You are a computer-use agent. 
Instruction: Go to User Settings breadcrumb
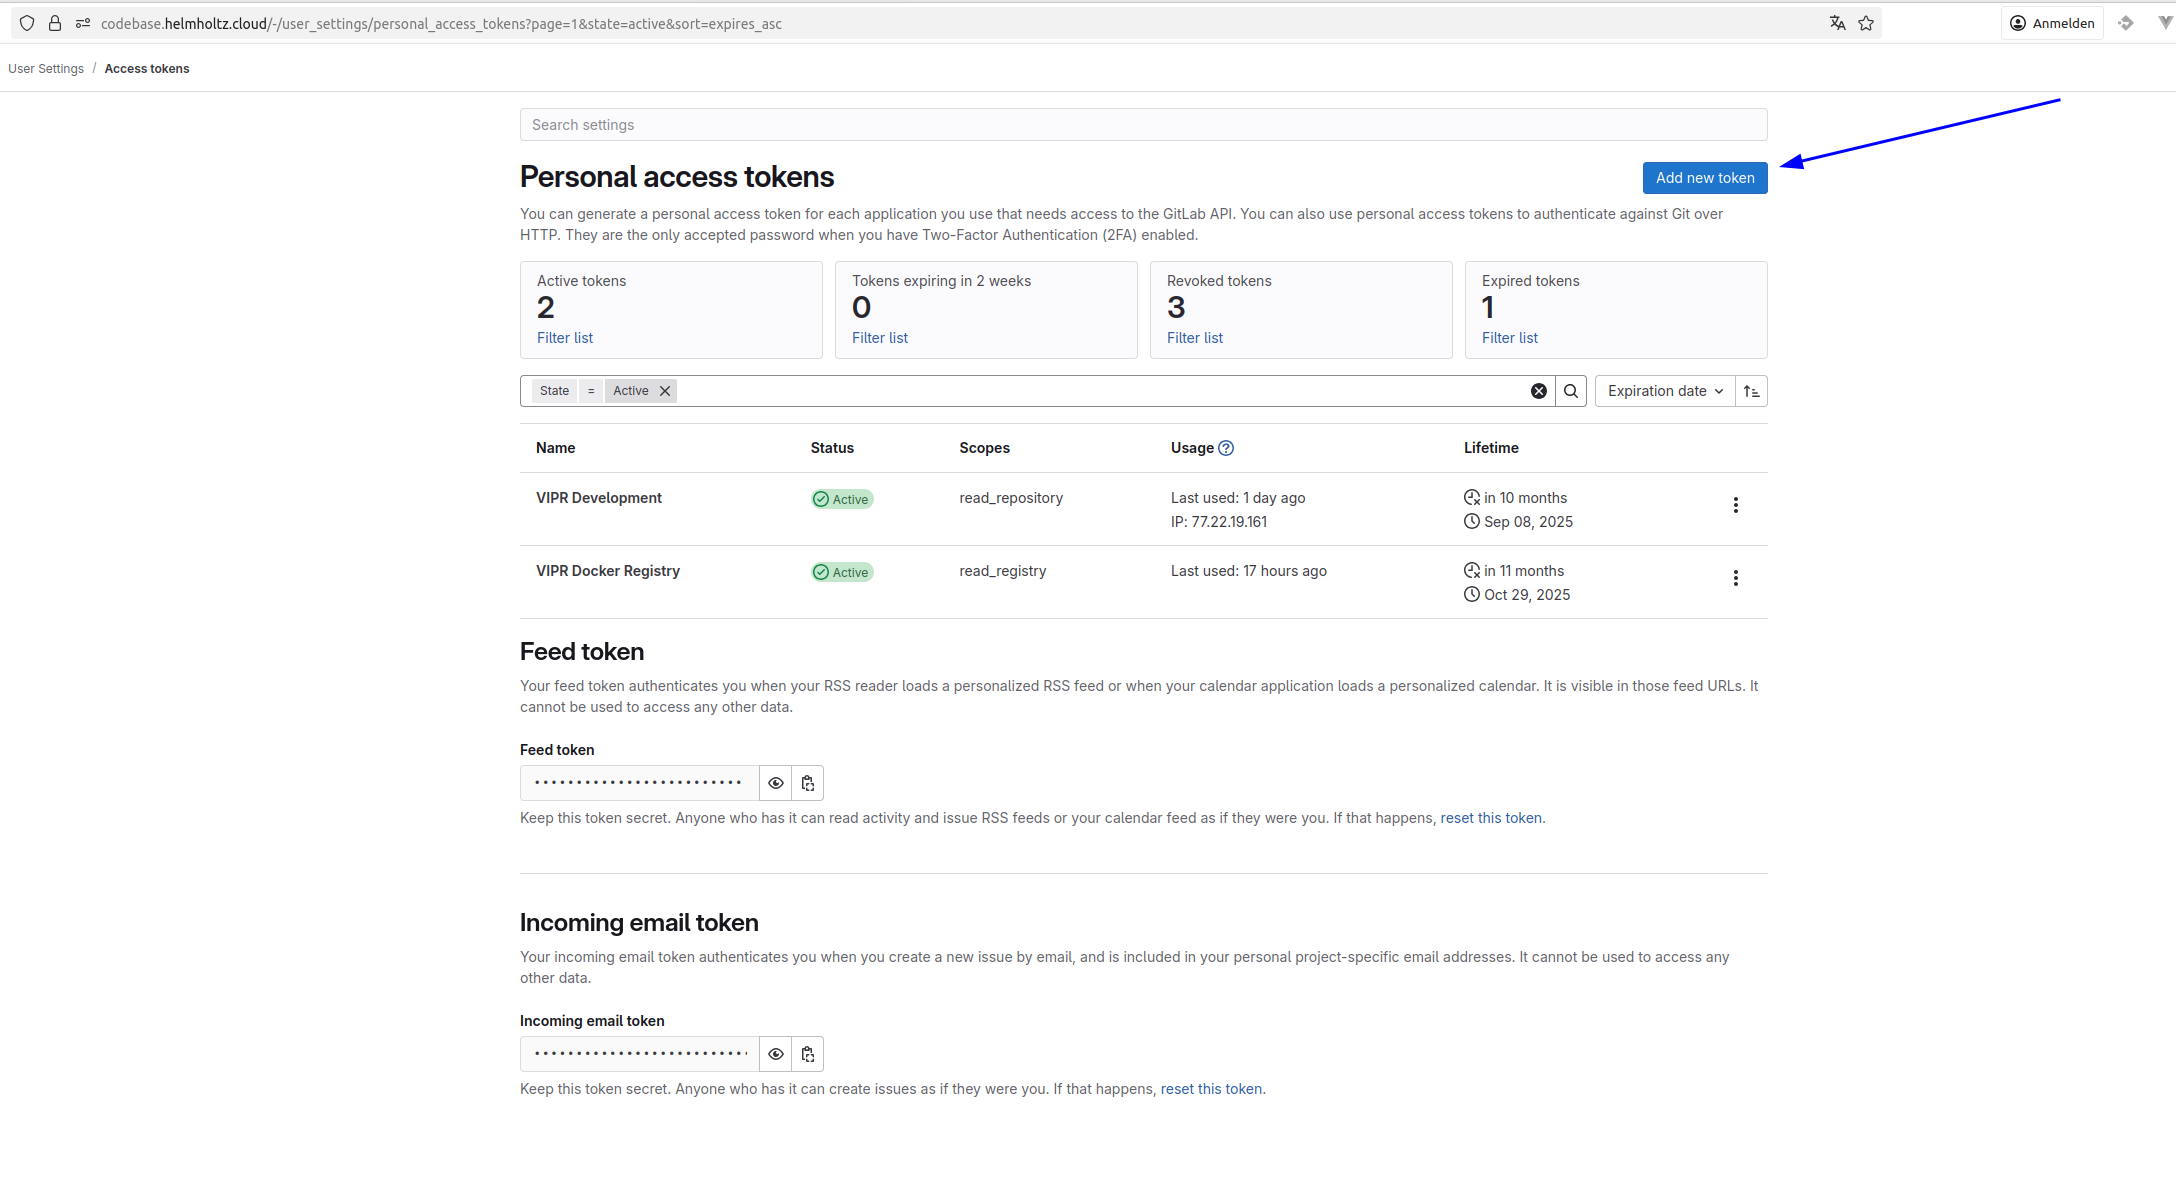(46, 69)
